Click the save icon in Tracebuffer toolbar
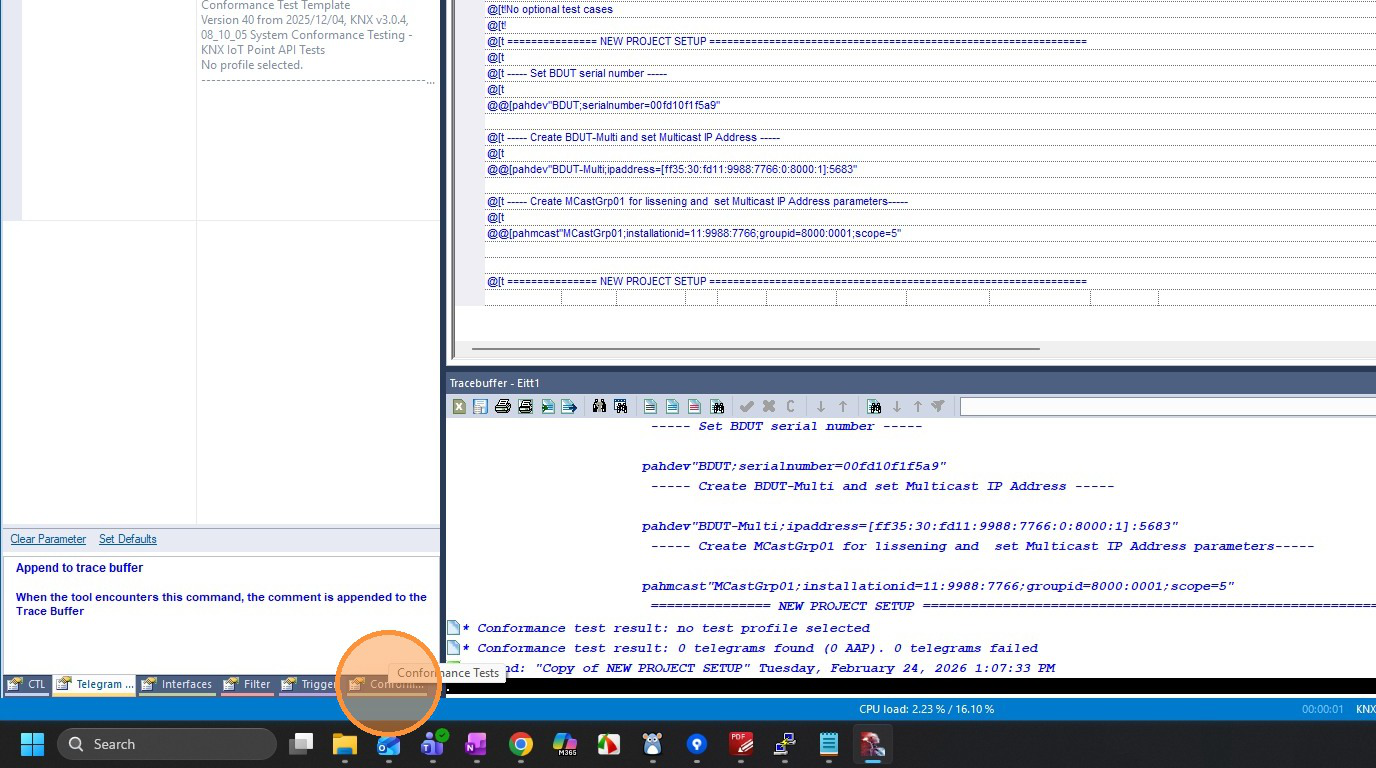1376x768 pixels. 480,407
